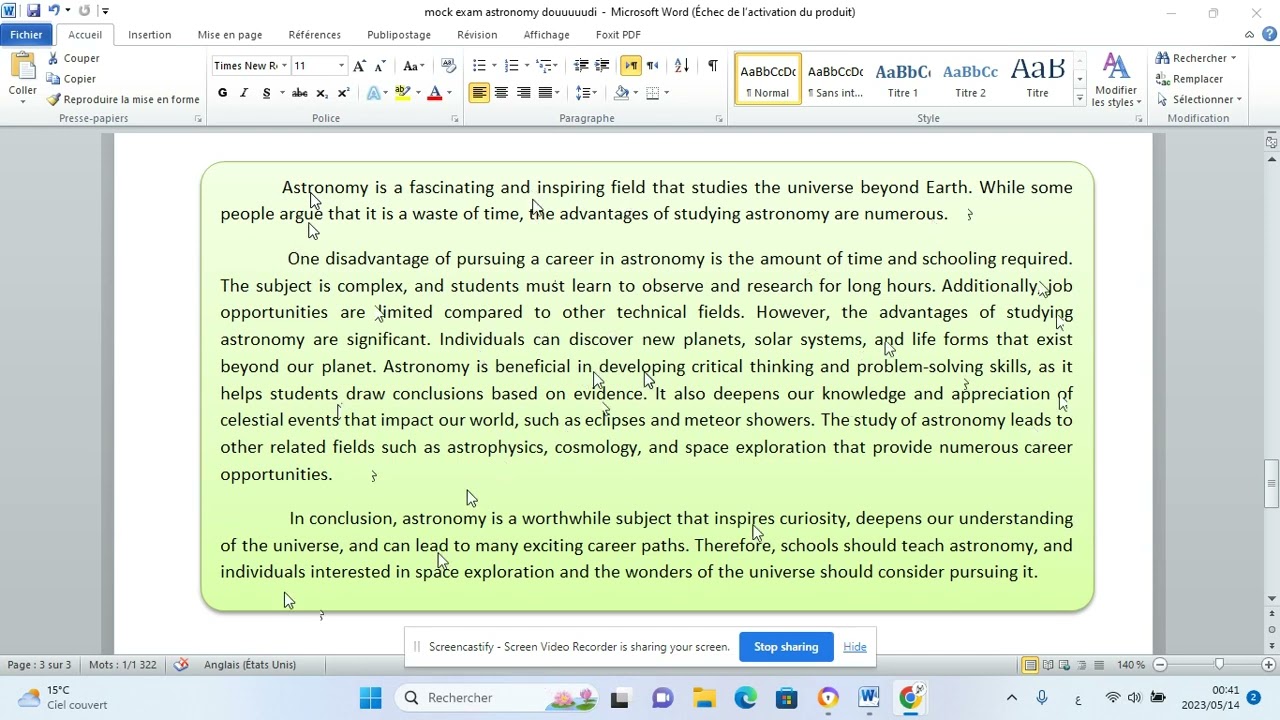The width and height of the screenshot is (1280, 720).
Task: Click the Remplacer button
Action: [x=1190, y=79]
